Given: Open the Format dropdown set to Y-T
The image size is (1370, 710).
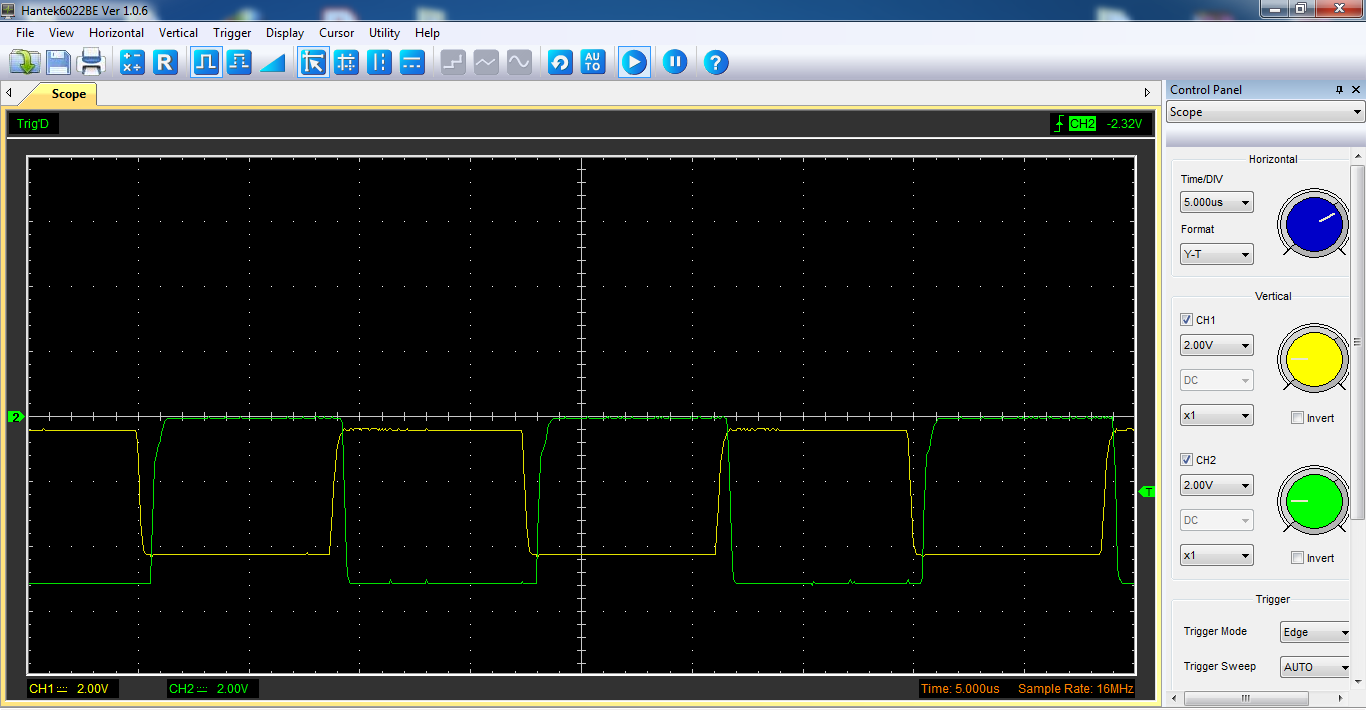Looking at the screenshot, I should tap(1216, 255).
